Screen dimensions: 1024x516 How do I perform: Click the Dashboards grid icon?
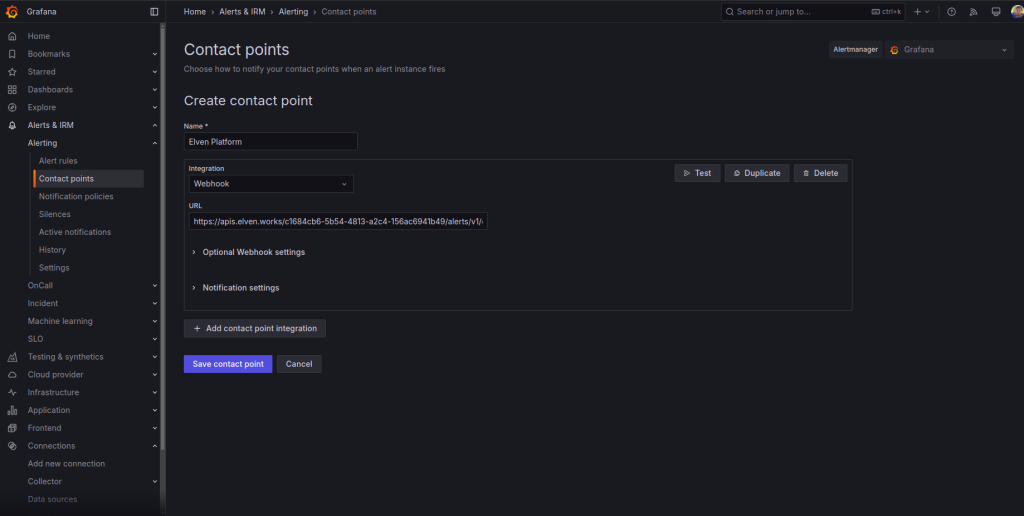click(x=12, y=89)
